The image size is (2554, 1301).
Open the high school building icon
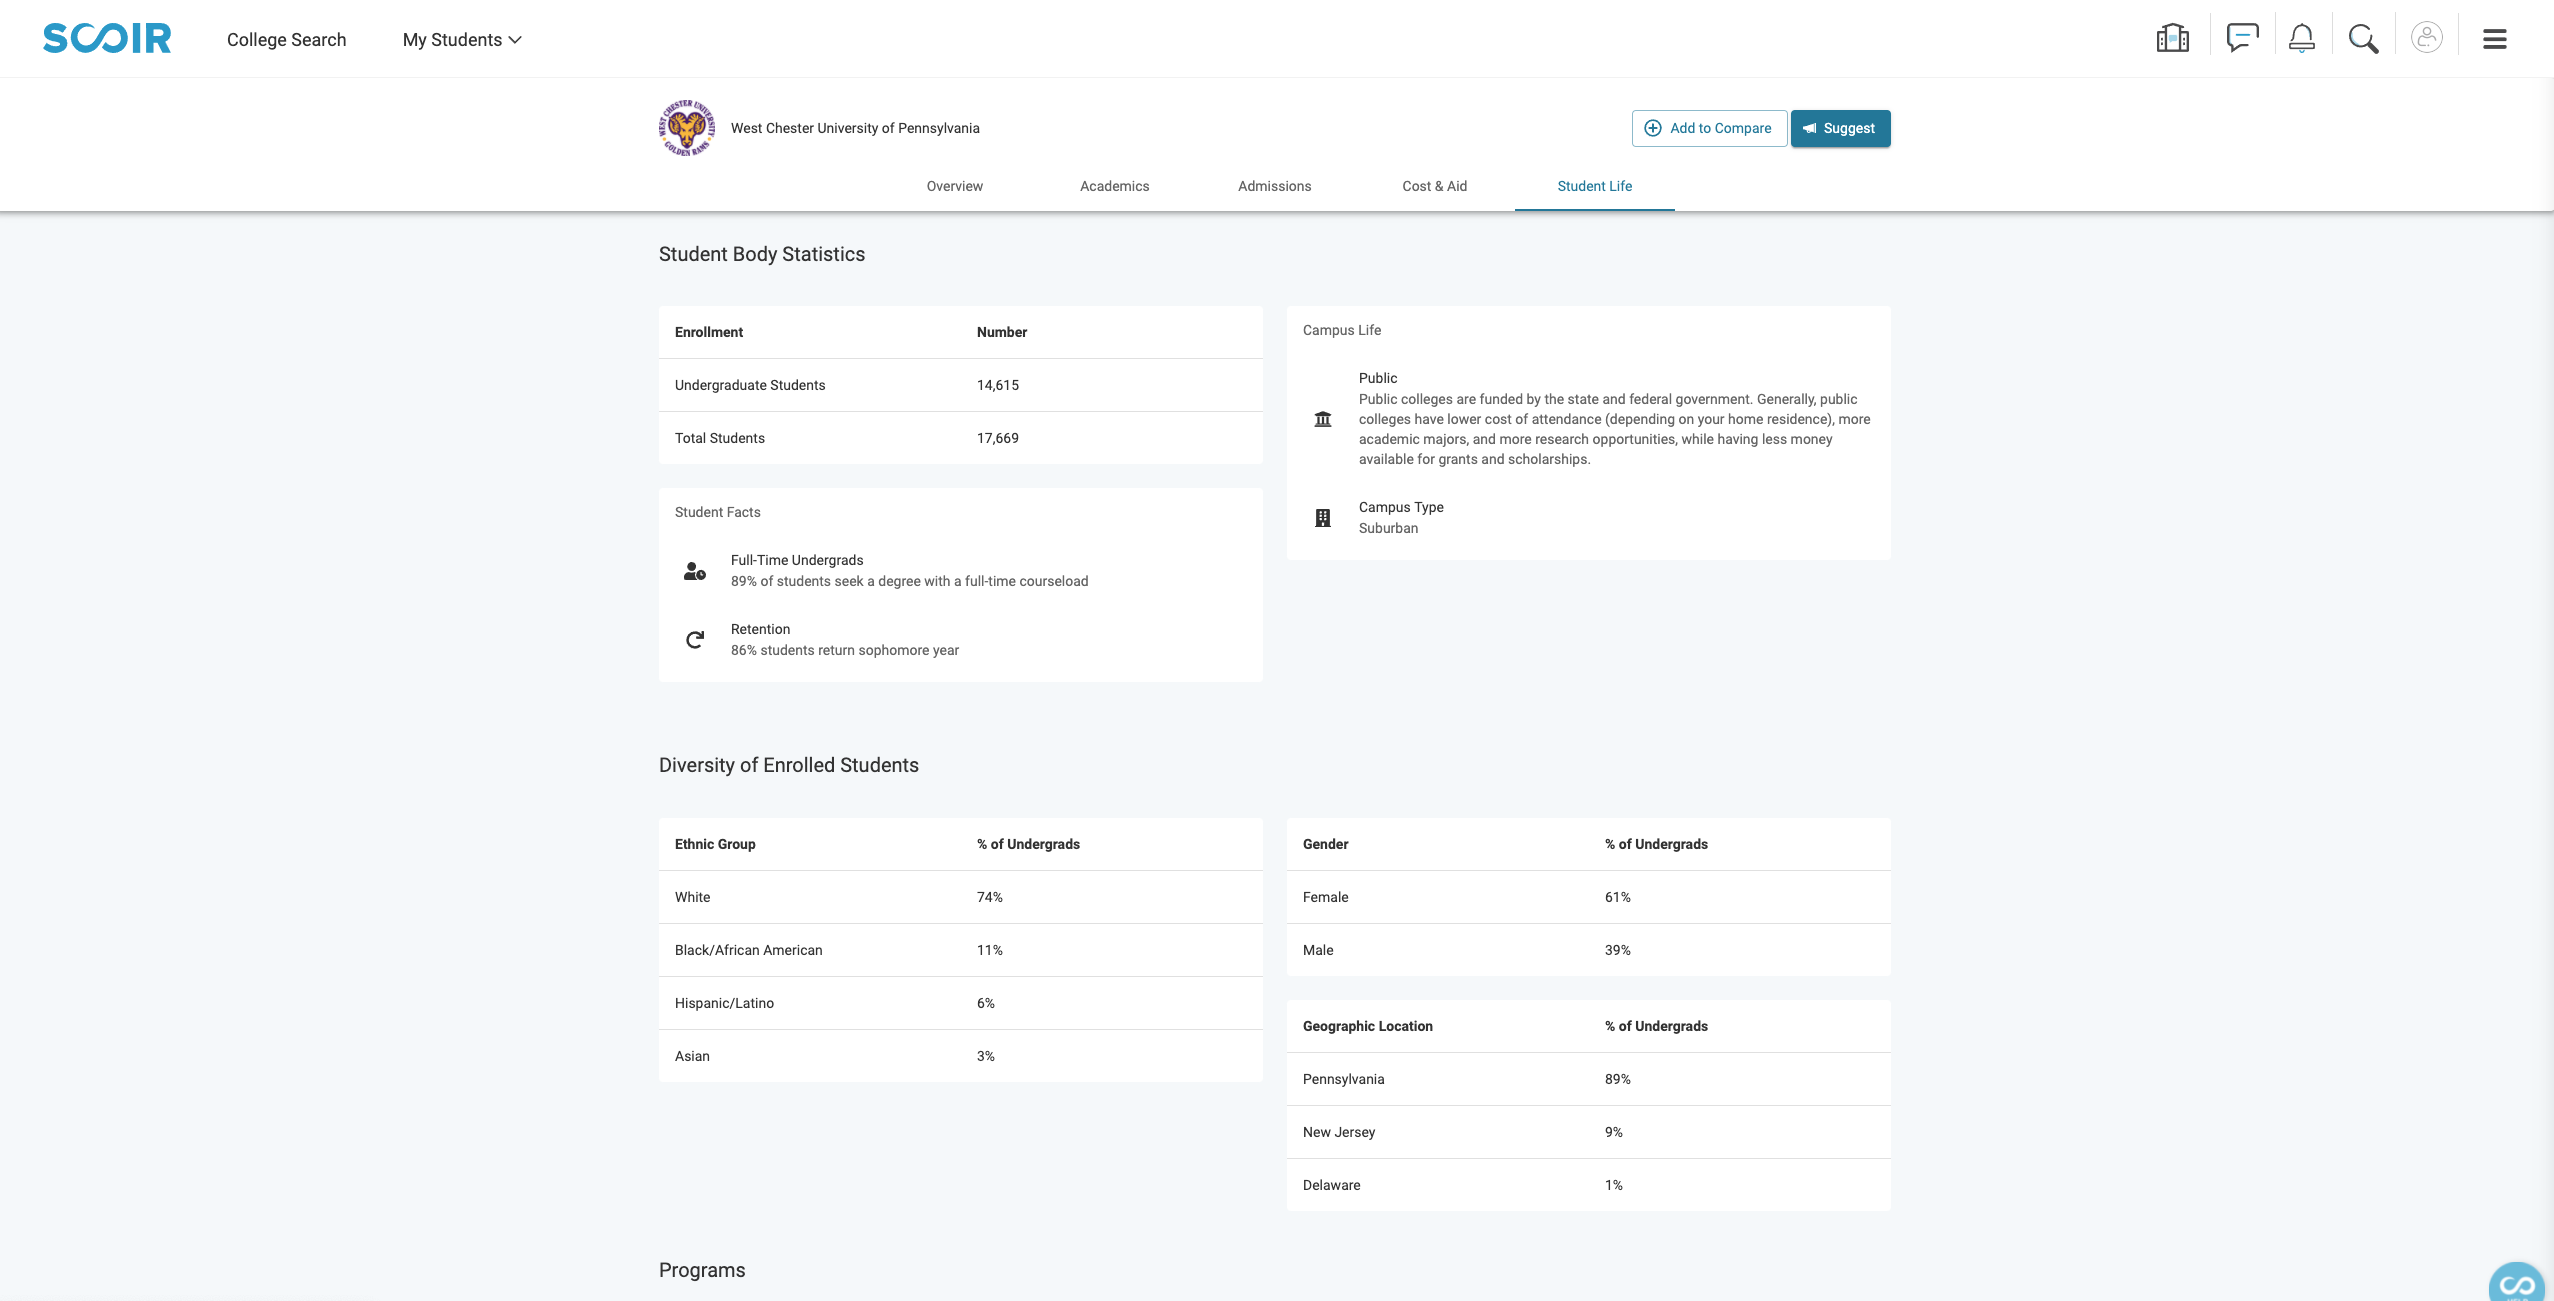coord(2172,39)
